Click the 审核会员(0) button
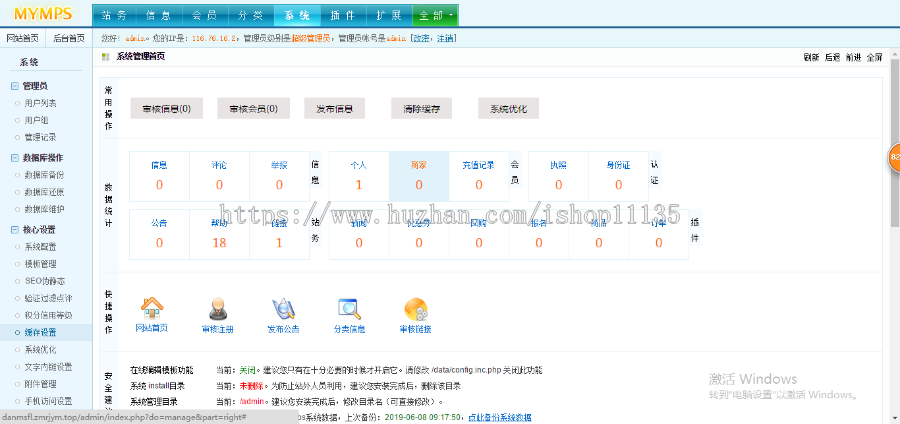 pos(253,108)
